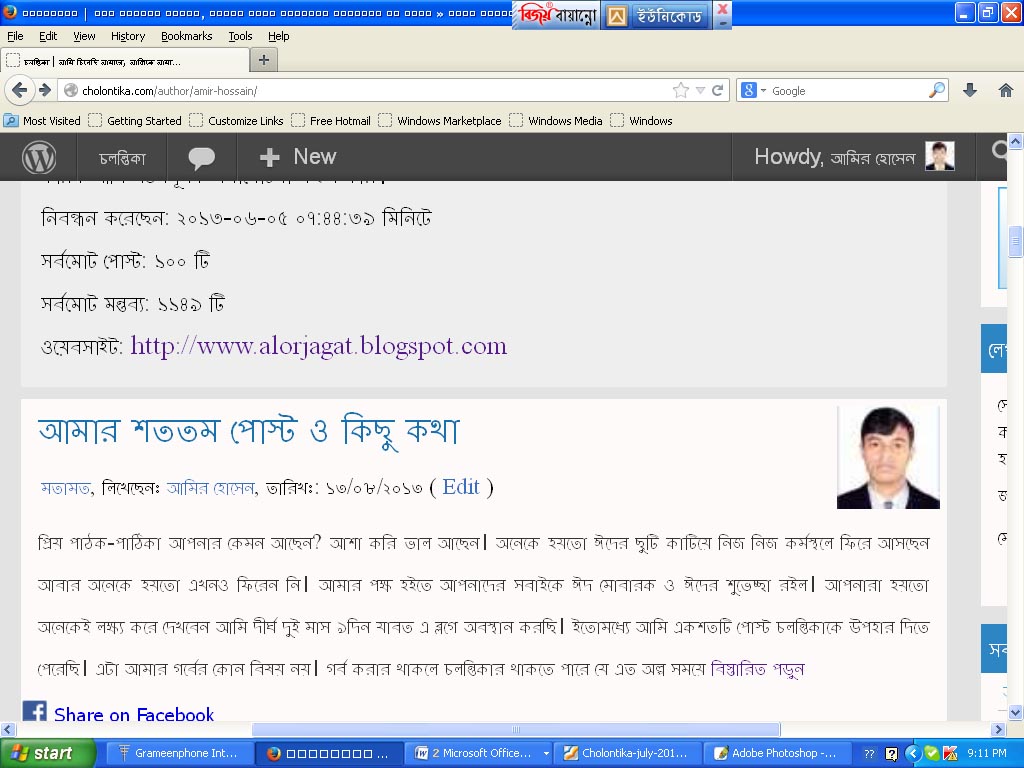The width and height of the screenshot is (1024, 768).
Task: Open a new tab with the plus button
Action: 263,60
